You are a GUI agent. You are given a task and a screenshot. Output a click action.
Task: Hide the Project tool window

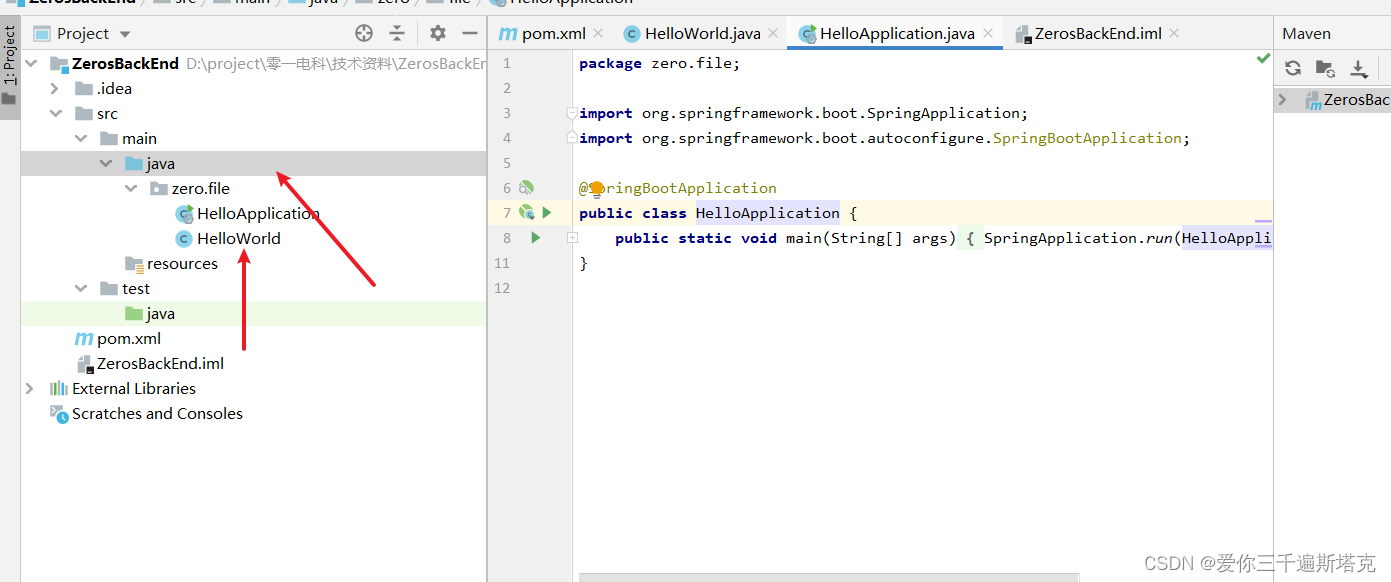pyautogui.click(x=470, y=33)
